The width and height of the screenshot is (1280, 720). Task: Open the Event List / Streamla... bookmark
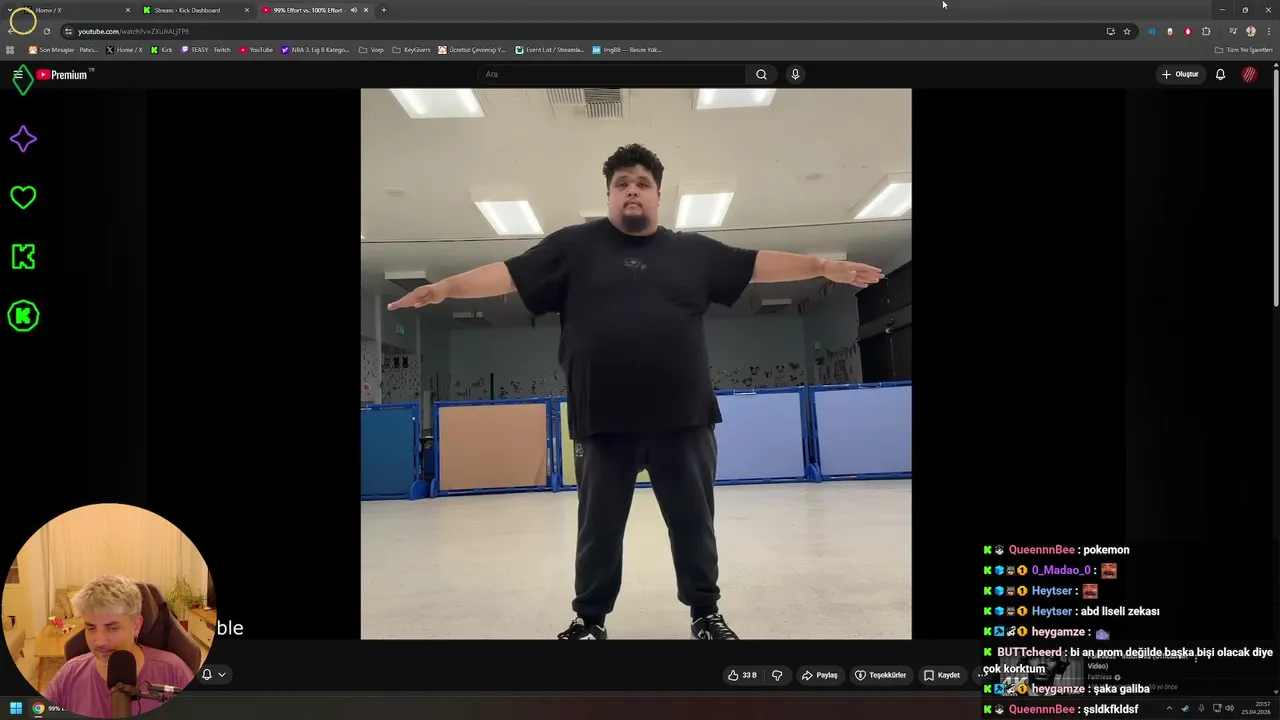tap(550, 49)
